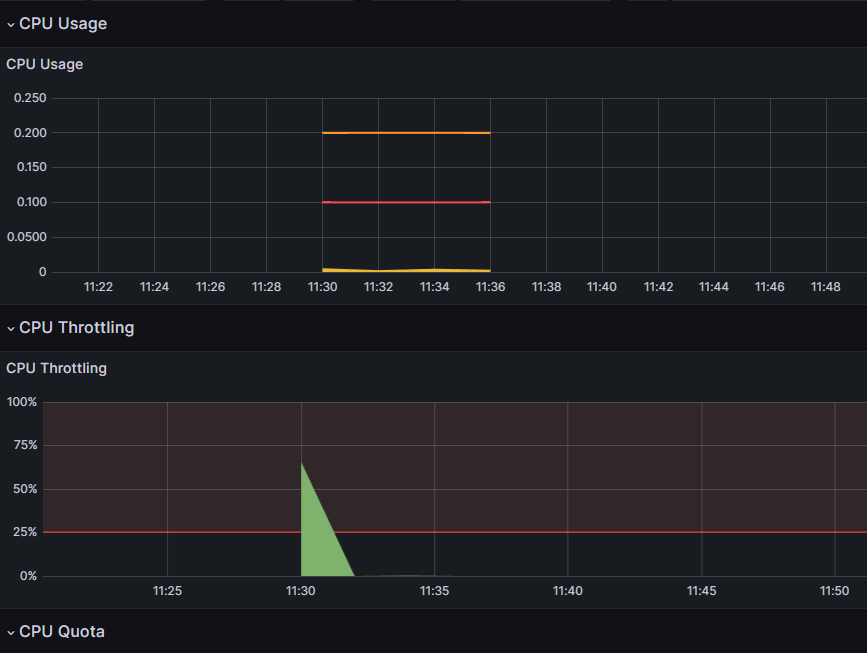
Task: Collapse the CPU Throttling row chevron
Action: (x=11, y=328)
